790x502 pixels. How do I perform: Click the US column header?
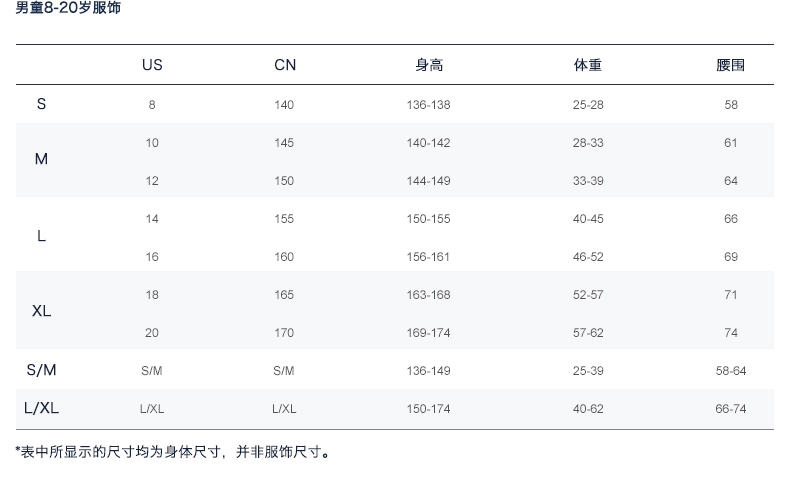(152, 65)
